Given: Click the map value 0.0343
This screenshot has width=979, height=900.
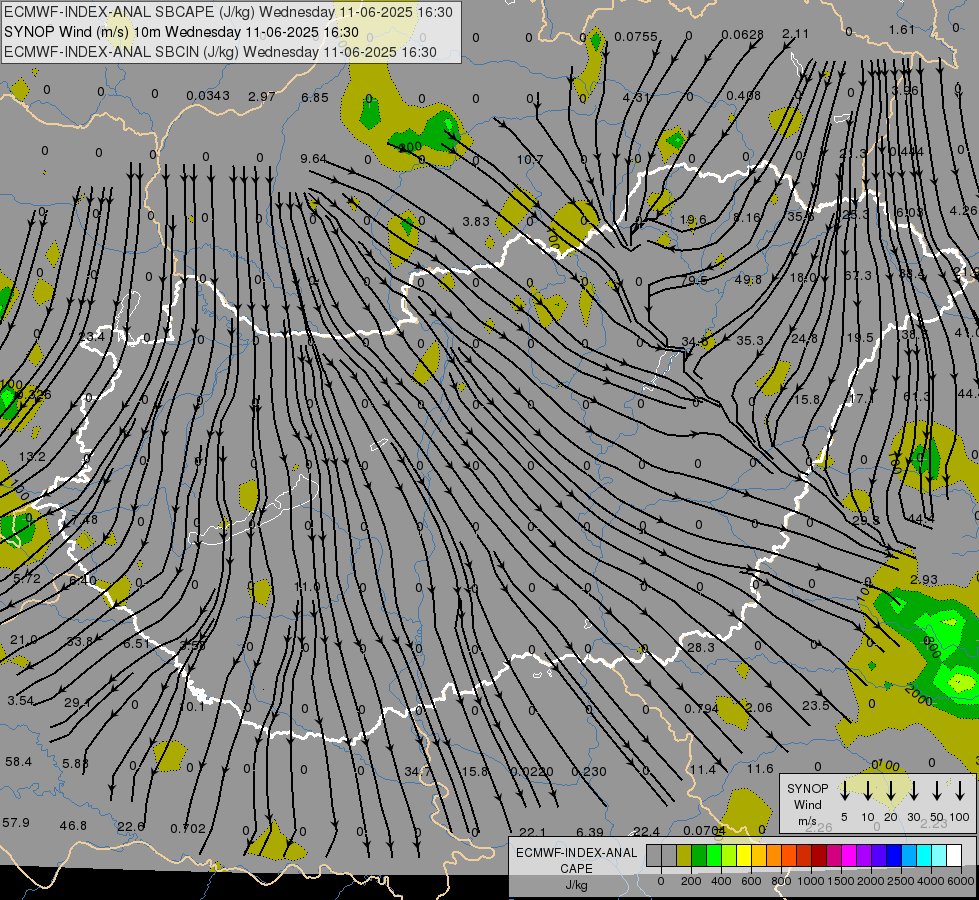Looking at the screenshot, I should 208,96.
